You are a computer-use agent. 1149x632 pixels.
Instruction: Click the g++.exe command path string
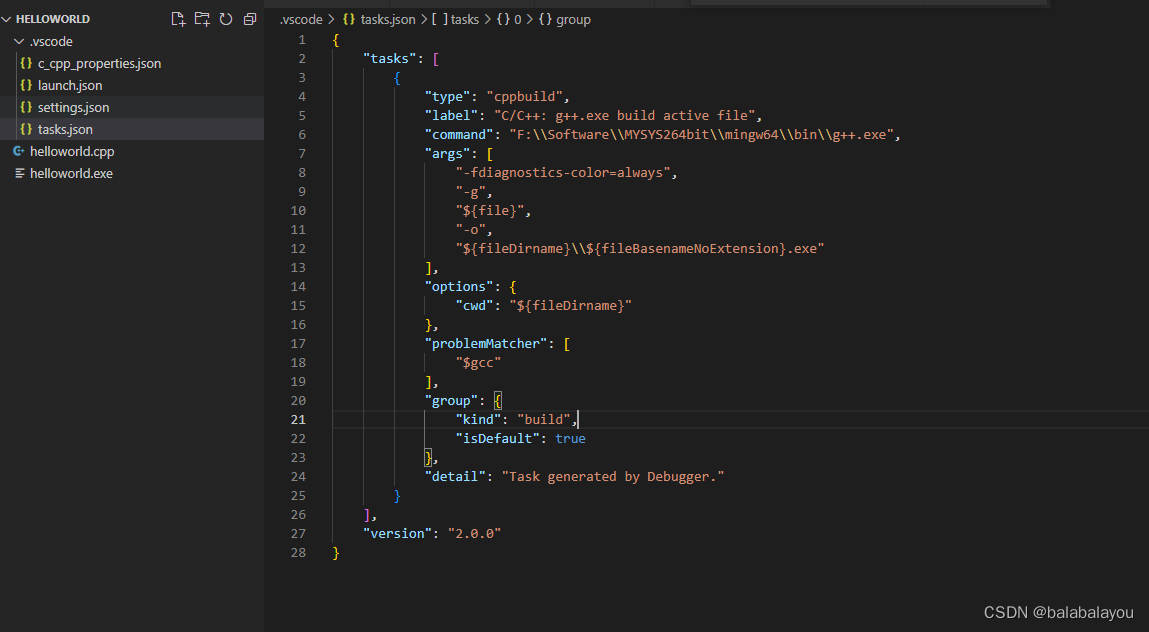coord(701,135)
